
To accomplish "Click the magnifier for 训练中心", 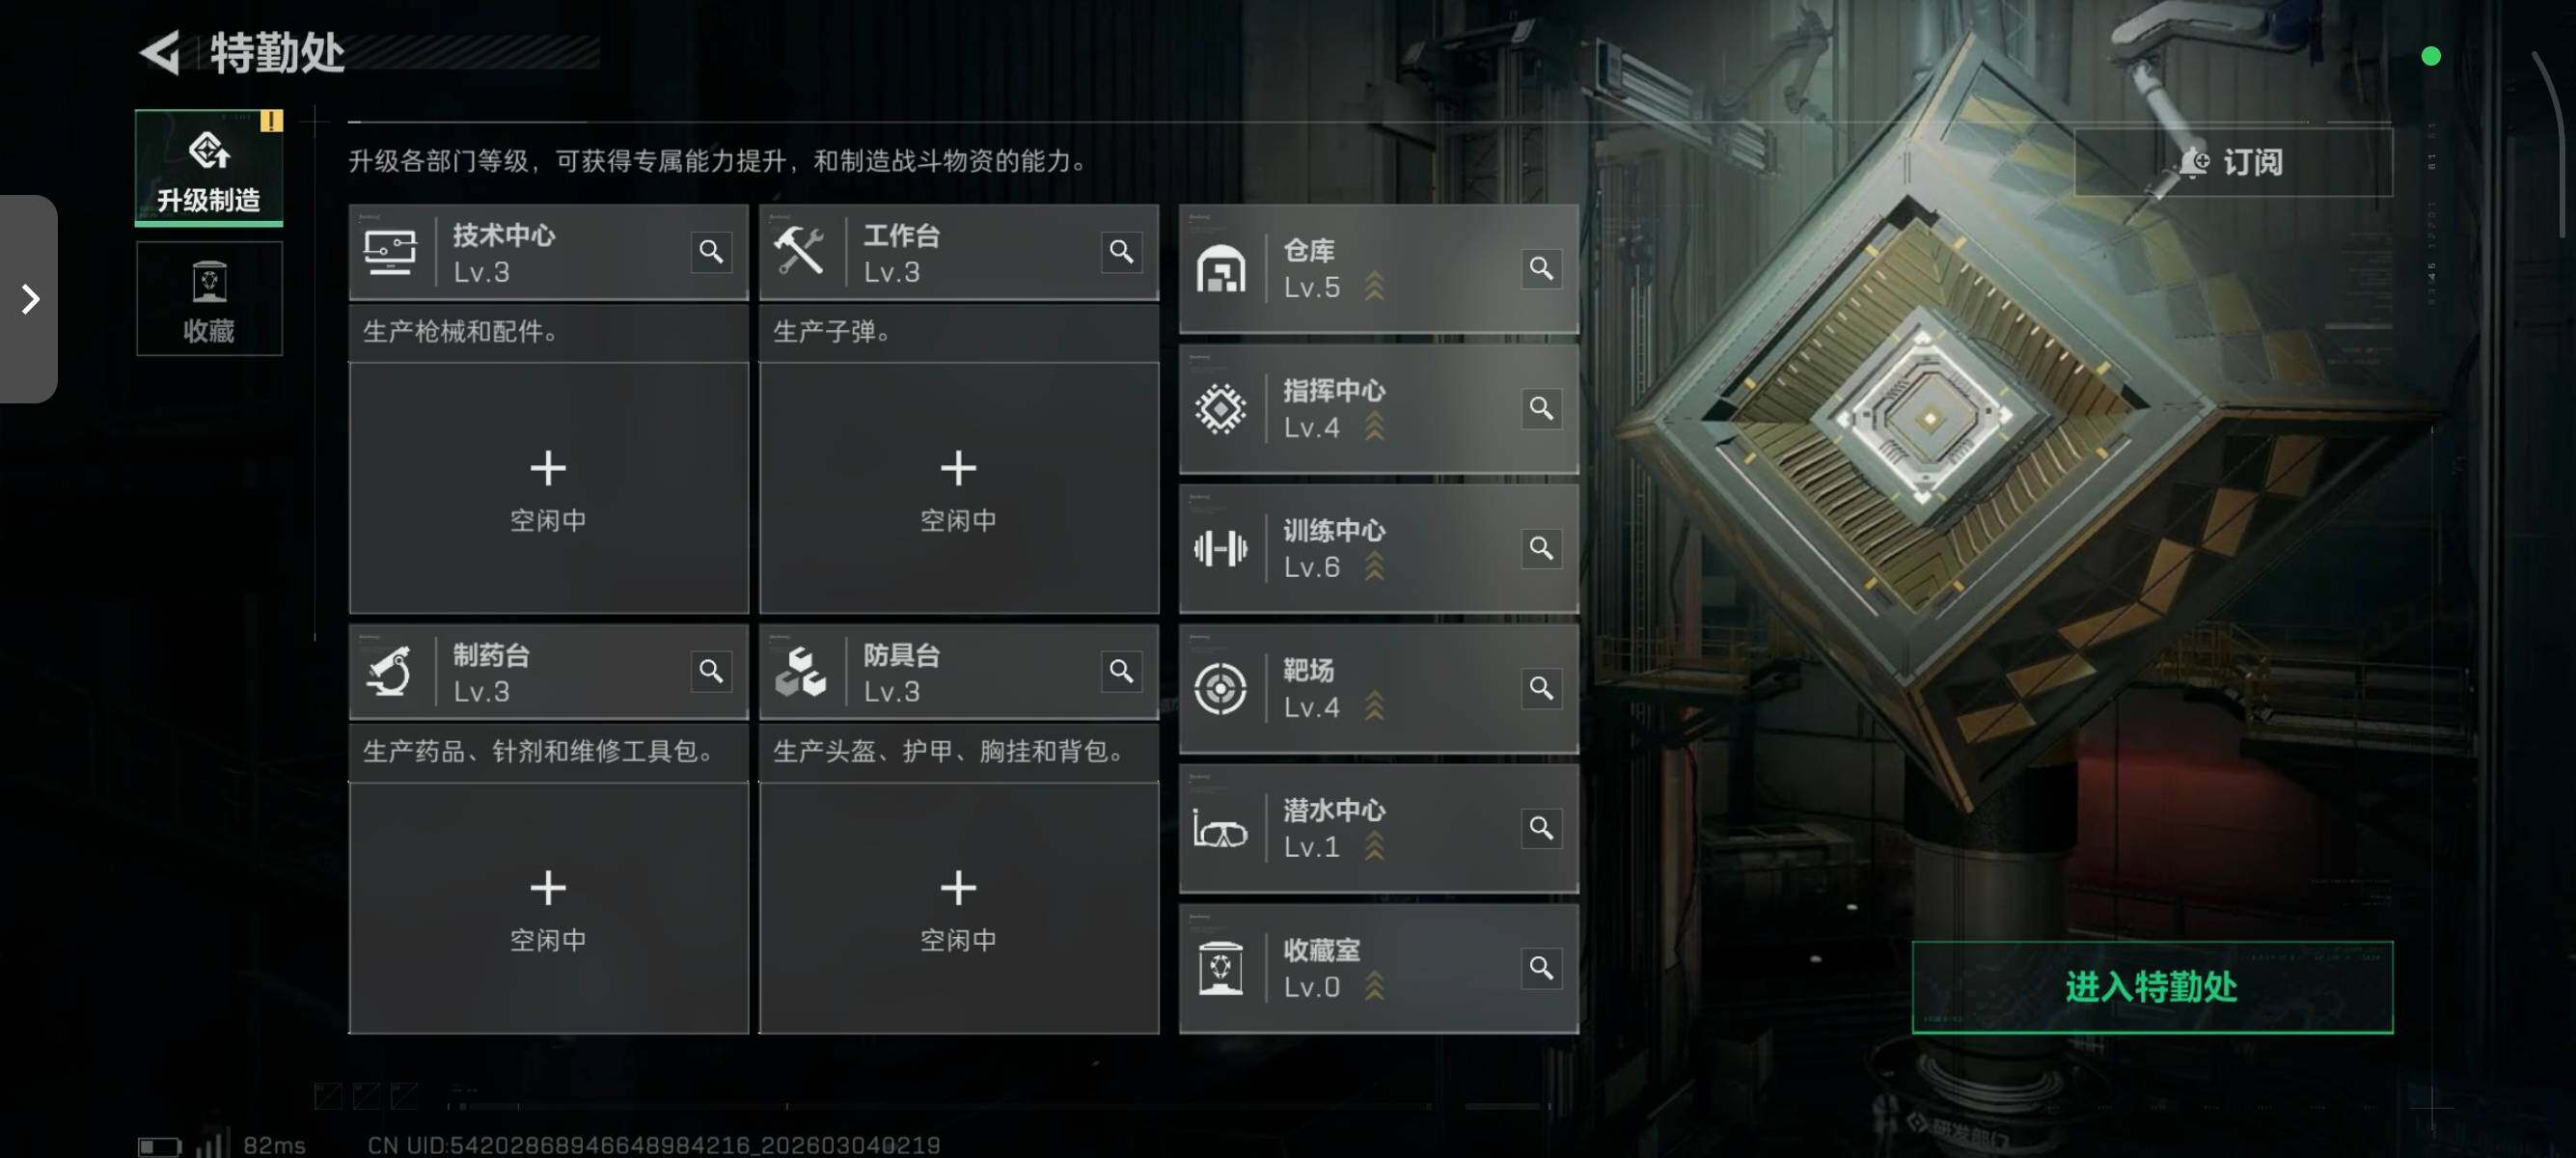I will (1541, 548).
